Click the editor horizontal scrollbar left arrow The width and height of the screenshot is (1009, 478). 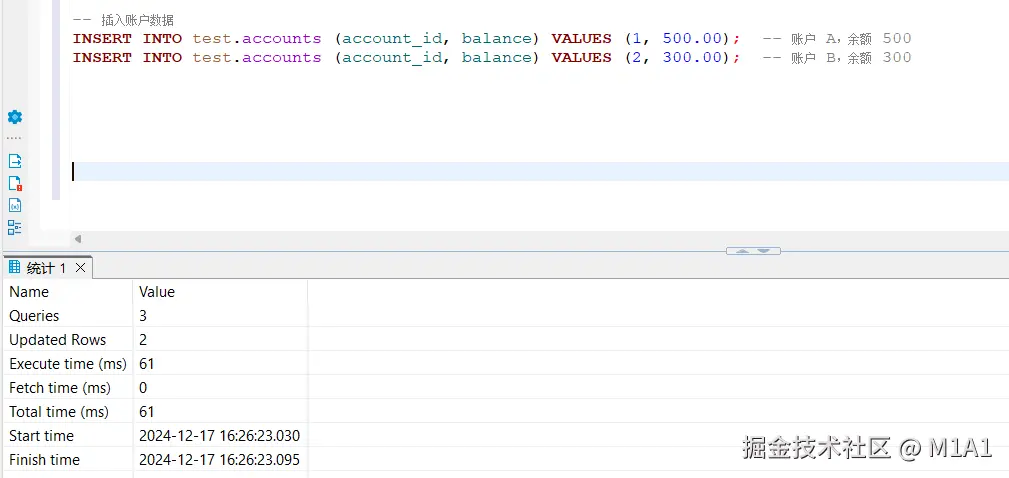click(x=78, y=239)
